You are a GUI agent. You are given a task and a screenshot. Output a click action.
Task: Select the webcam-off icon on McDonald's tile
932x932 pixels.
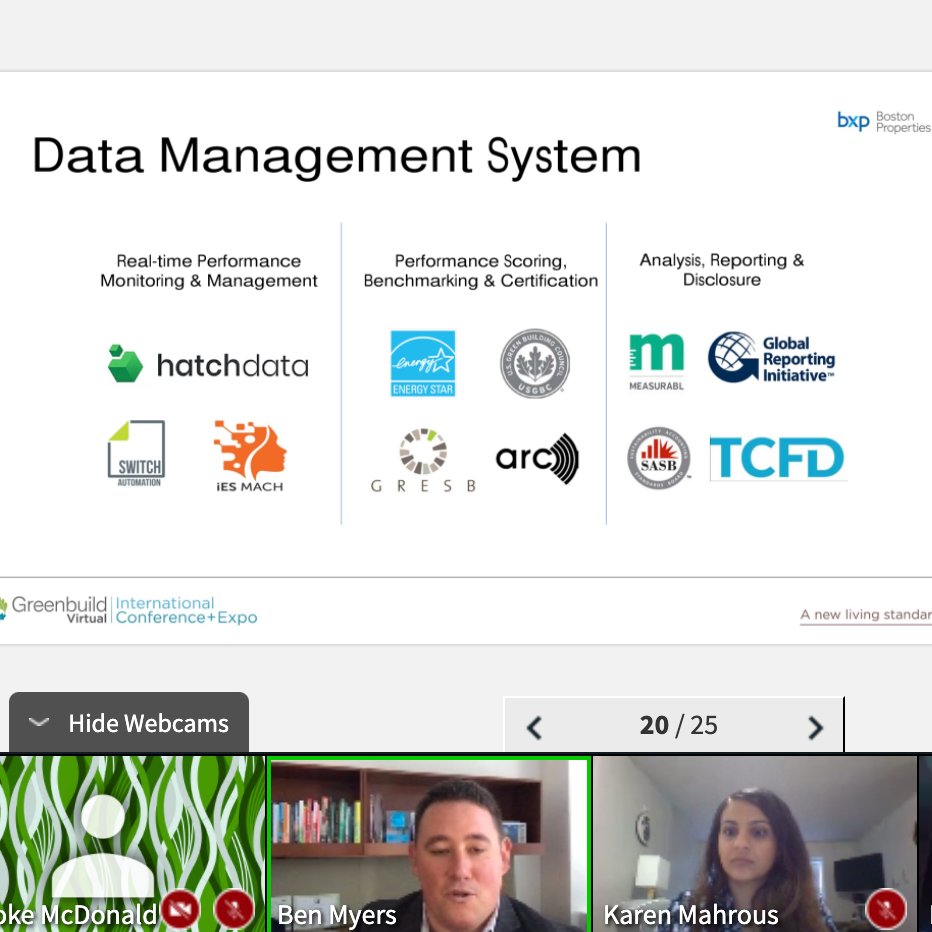(180, 909)
